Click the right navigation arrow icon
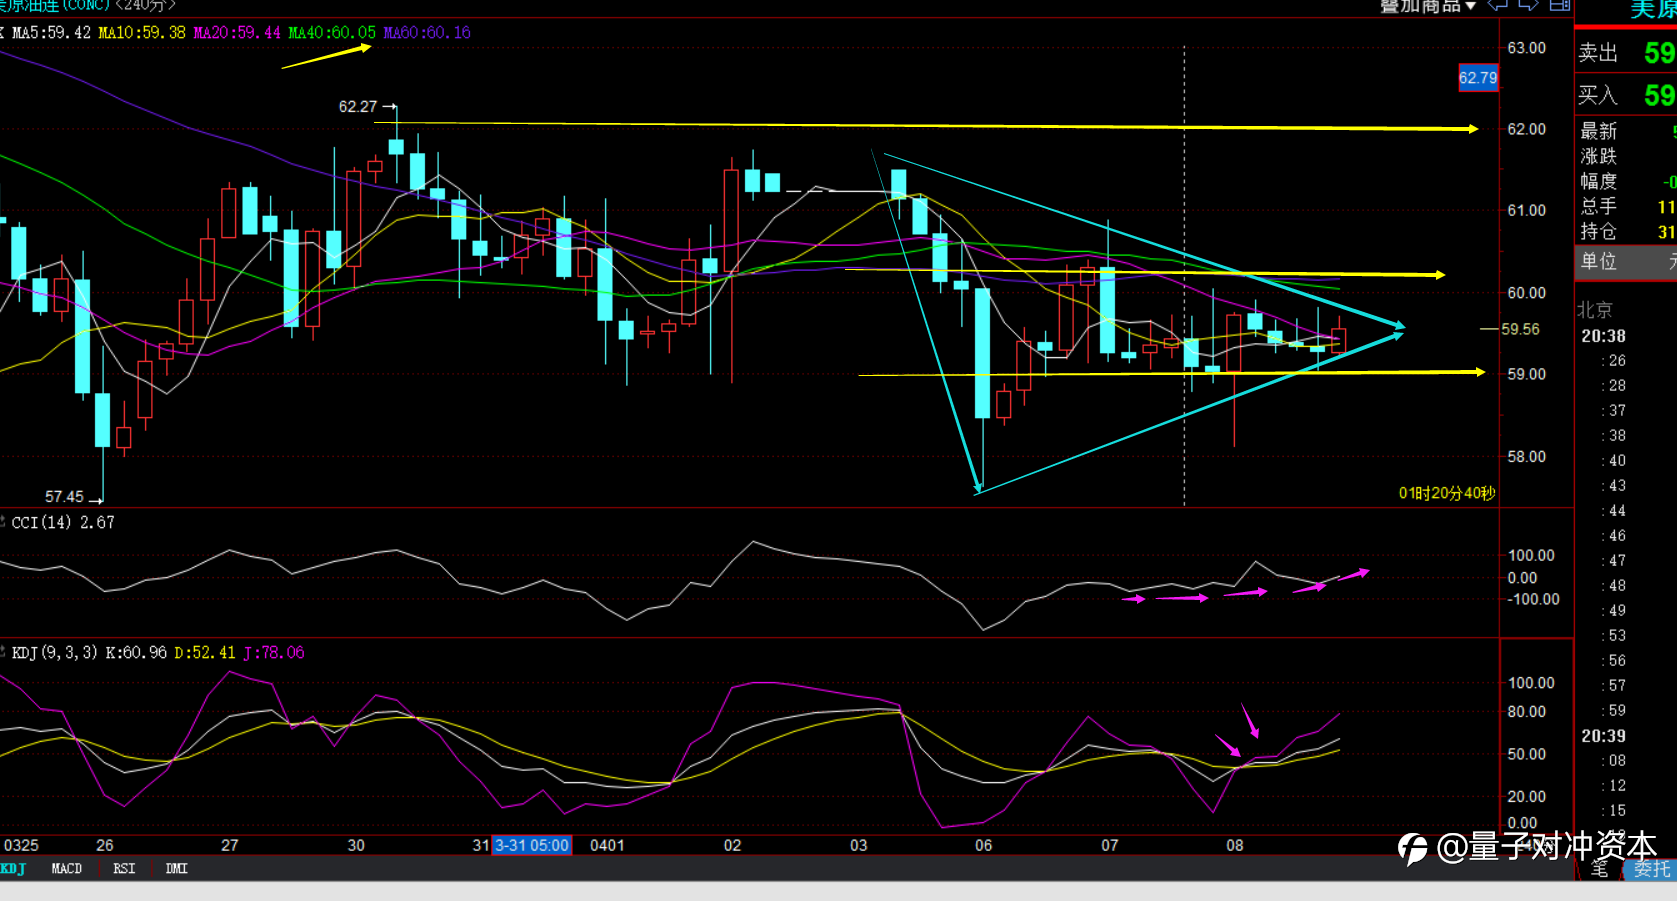This screenshot has height=901, width=1677. [x=1528, y=5]
